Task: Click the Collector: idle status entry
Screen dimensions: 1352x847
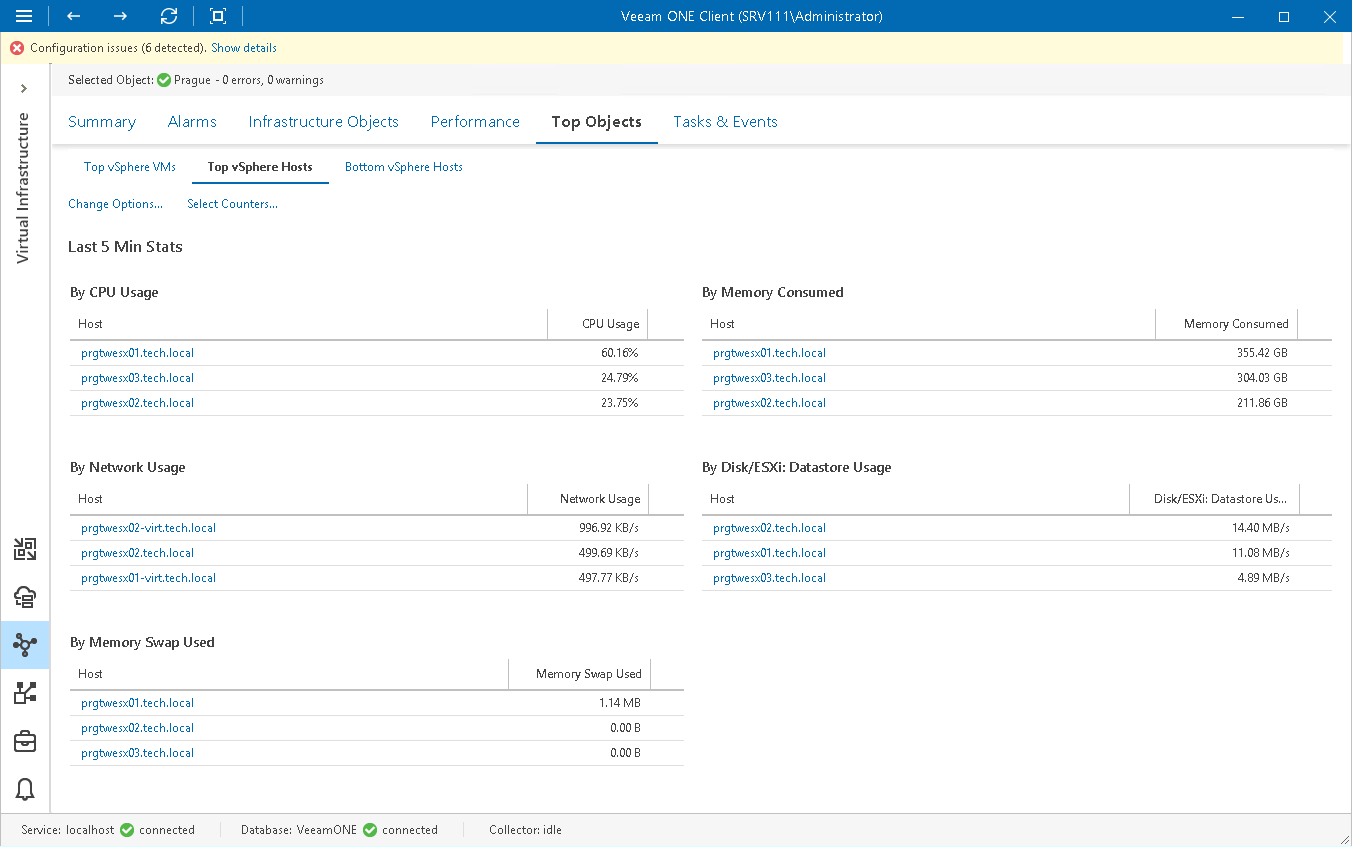Action: pyautogui.click(x=525, y=830)
